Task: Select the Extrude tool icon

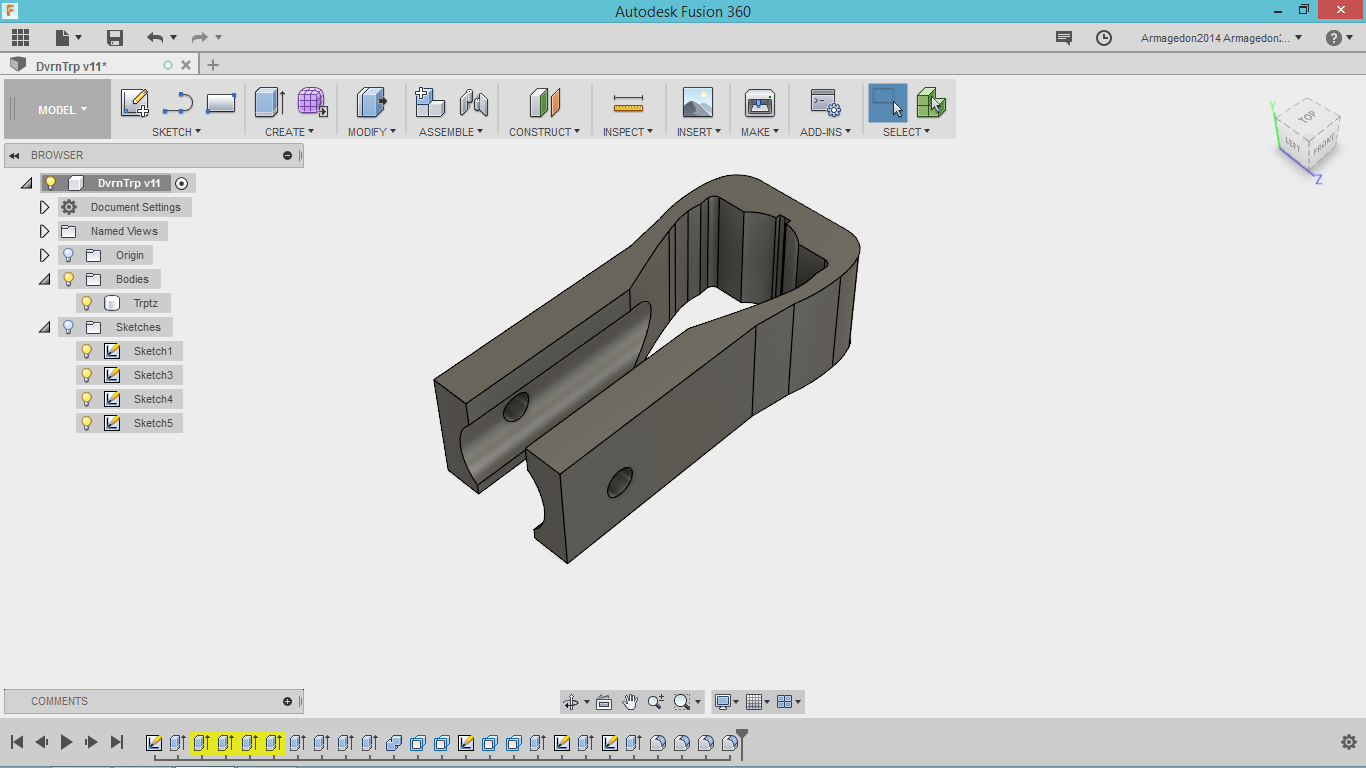Action: tap(269, 103)
